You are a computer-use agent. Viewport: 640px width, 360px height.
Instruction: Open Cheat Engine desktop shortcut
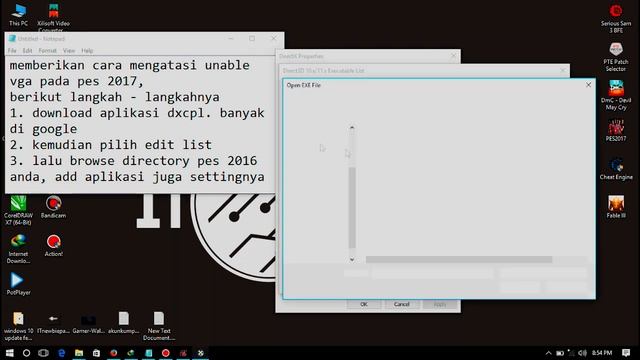[x=616, y=169]
